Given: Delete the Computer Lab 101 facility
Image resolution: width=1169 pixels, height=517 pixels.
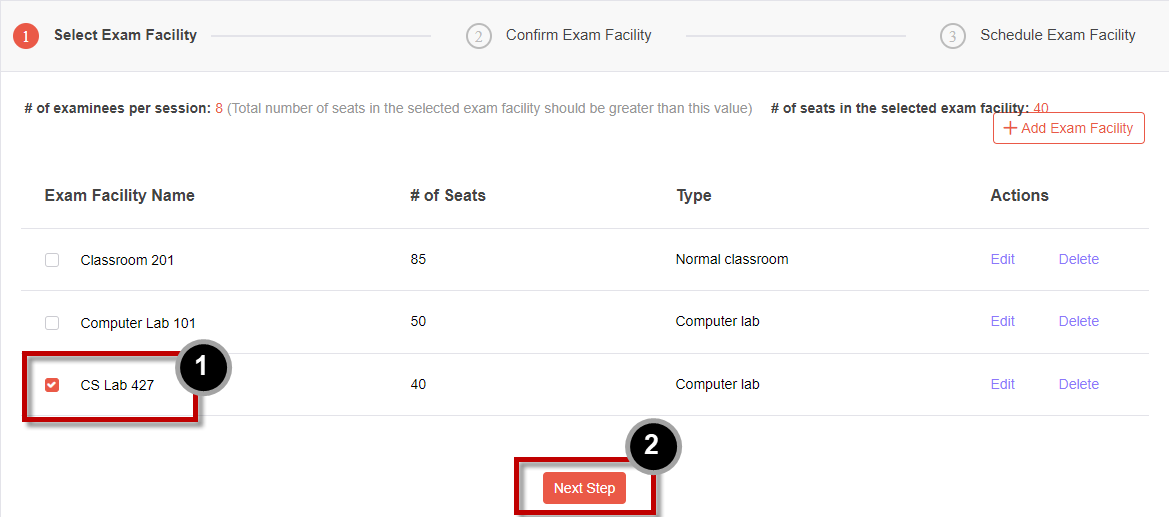Looking at the screenshot, I should 1079,322.
